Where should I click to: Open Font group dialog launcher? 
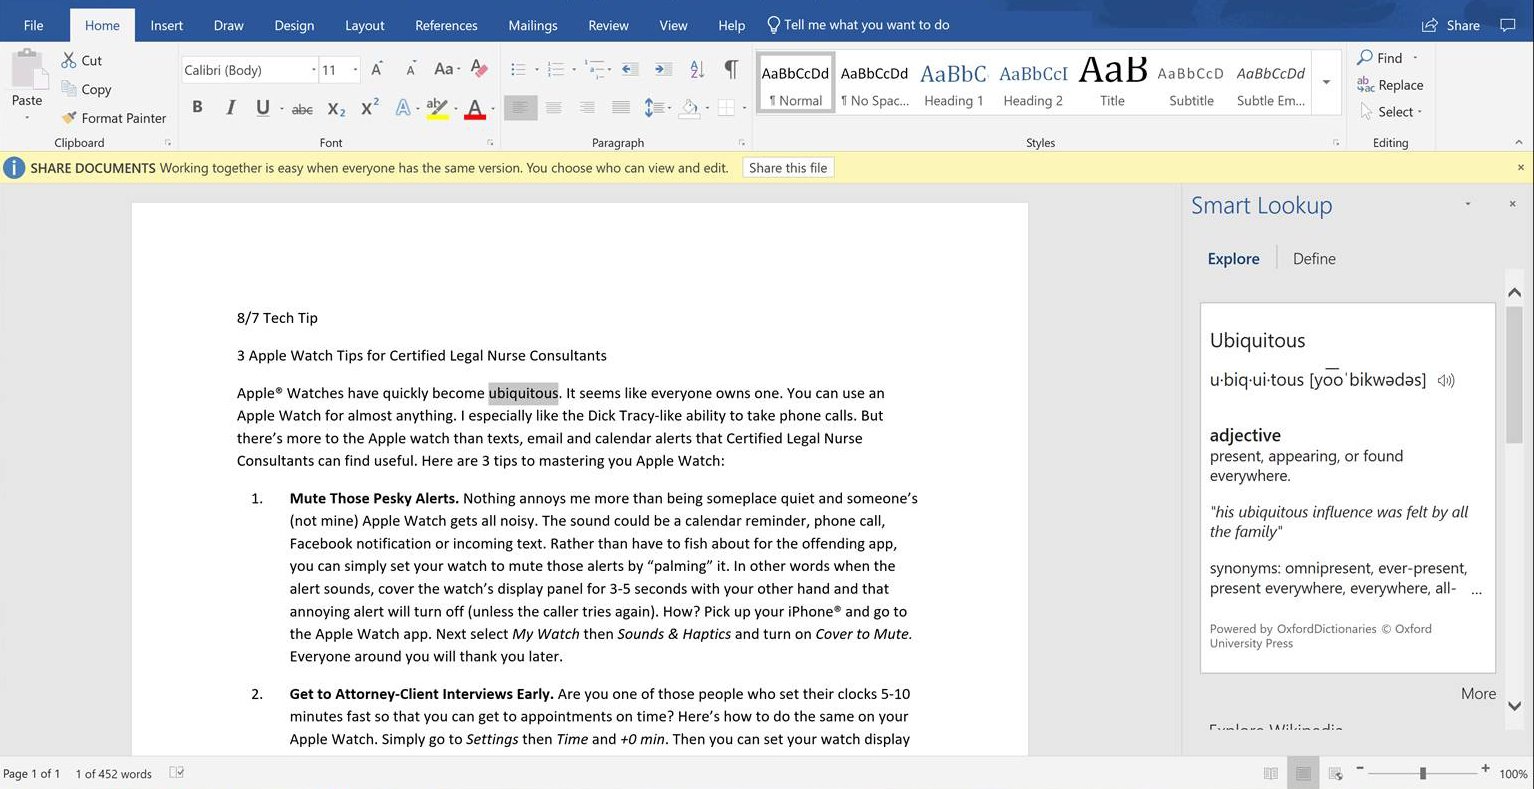coord(490,143)
